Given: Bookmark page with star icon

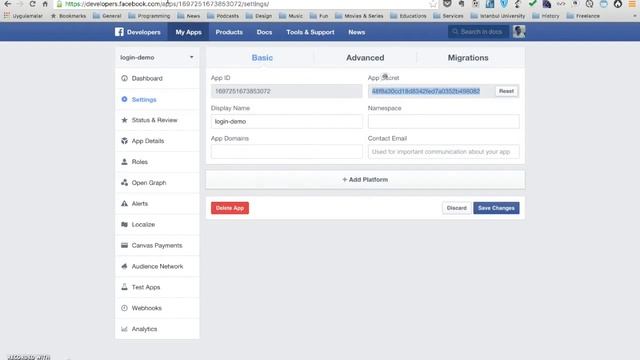Looking at the screenshot, I should point(433,4).
